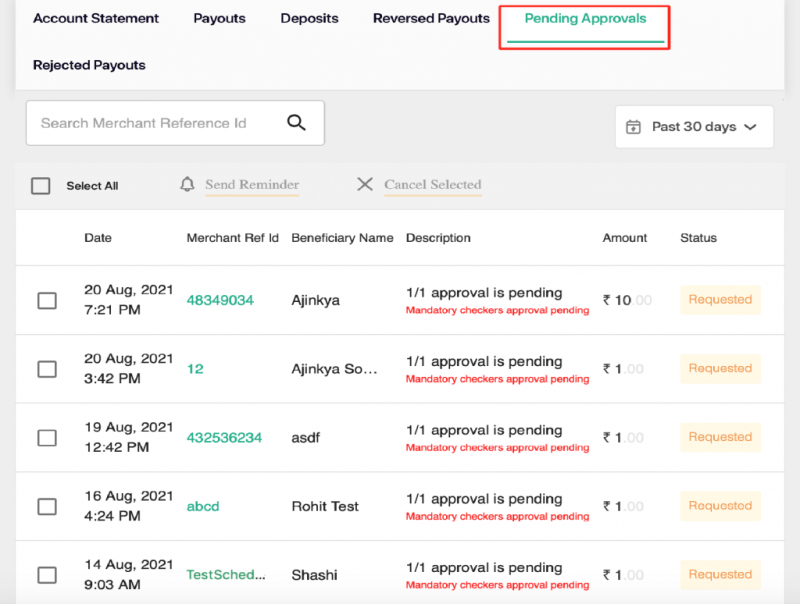
Task: Click the date 19 Aug, 2021 12:42 PM
Action: 129,437
